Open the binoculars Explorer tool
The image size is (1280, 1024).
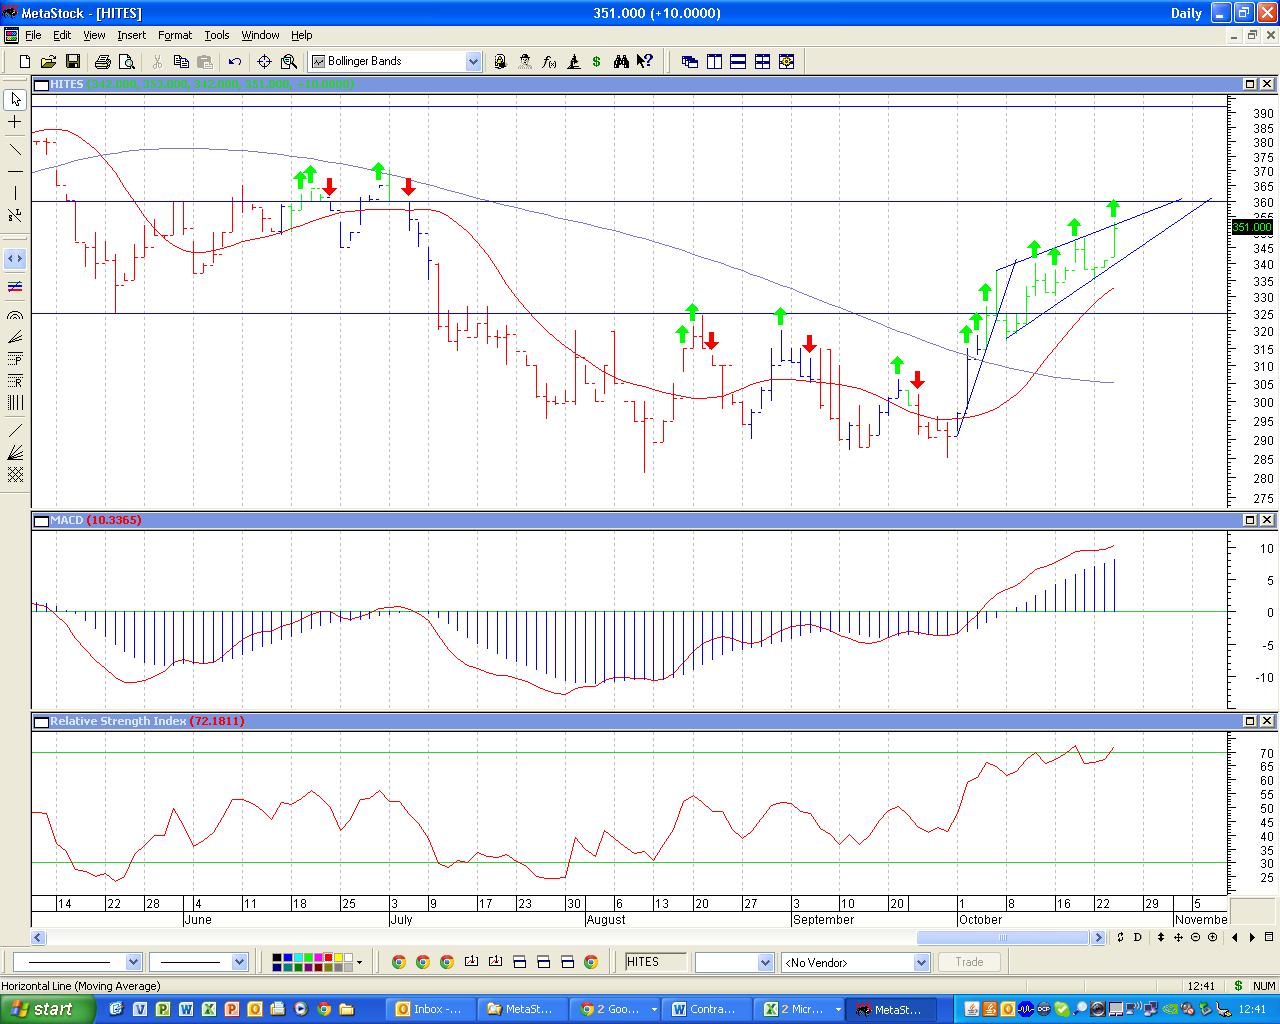[x=621, y=62]
